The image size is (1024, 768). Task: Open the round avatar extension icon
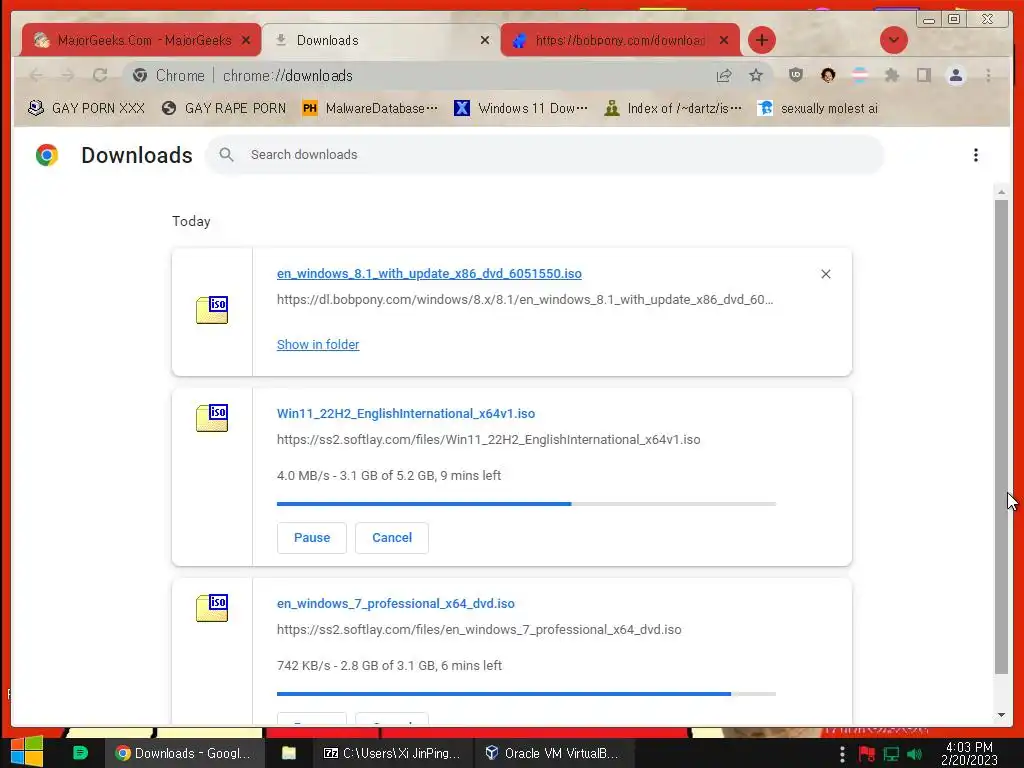(x=828, y=75)
